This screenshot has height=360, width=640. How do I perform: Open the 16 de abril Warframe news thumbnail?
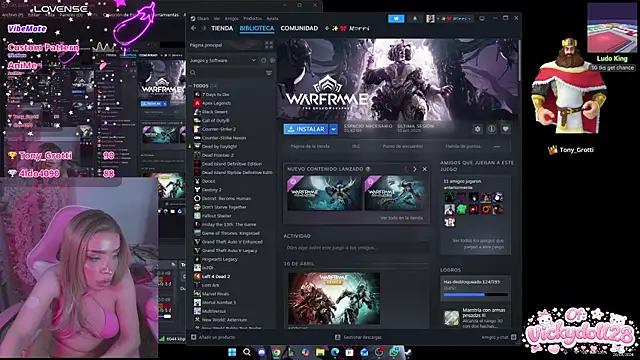pyautogui.click(x=334, y=298)
